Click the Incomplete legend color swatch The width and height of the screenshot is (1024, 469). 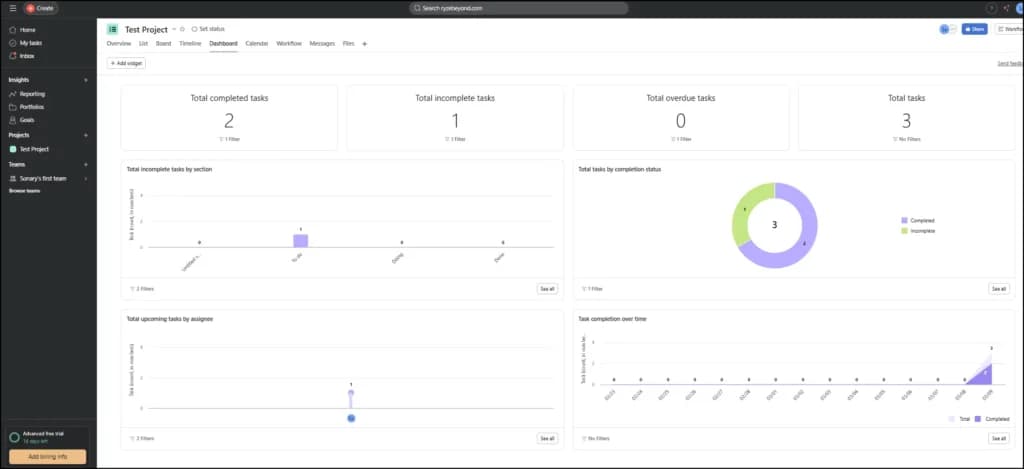coord(904,231)
